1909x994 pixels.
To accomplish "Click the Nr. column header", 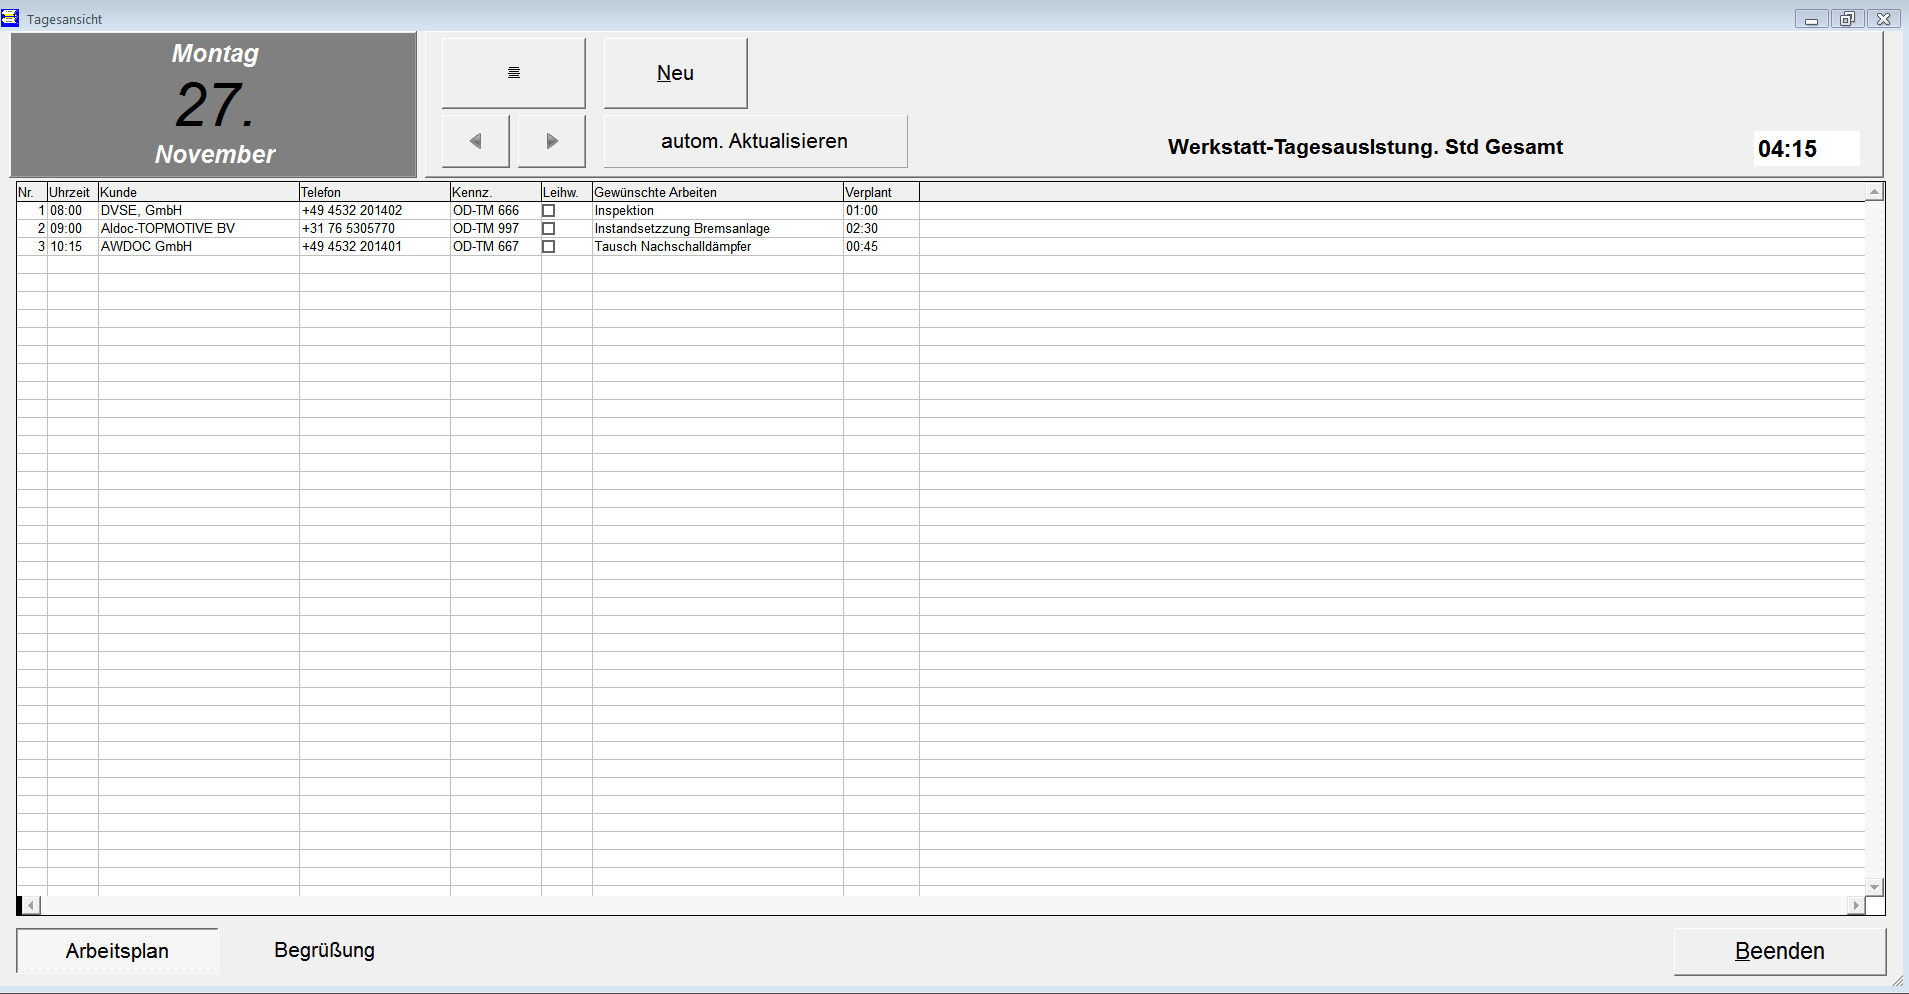I will coord(32,192).
